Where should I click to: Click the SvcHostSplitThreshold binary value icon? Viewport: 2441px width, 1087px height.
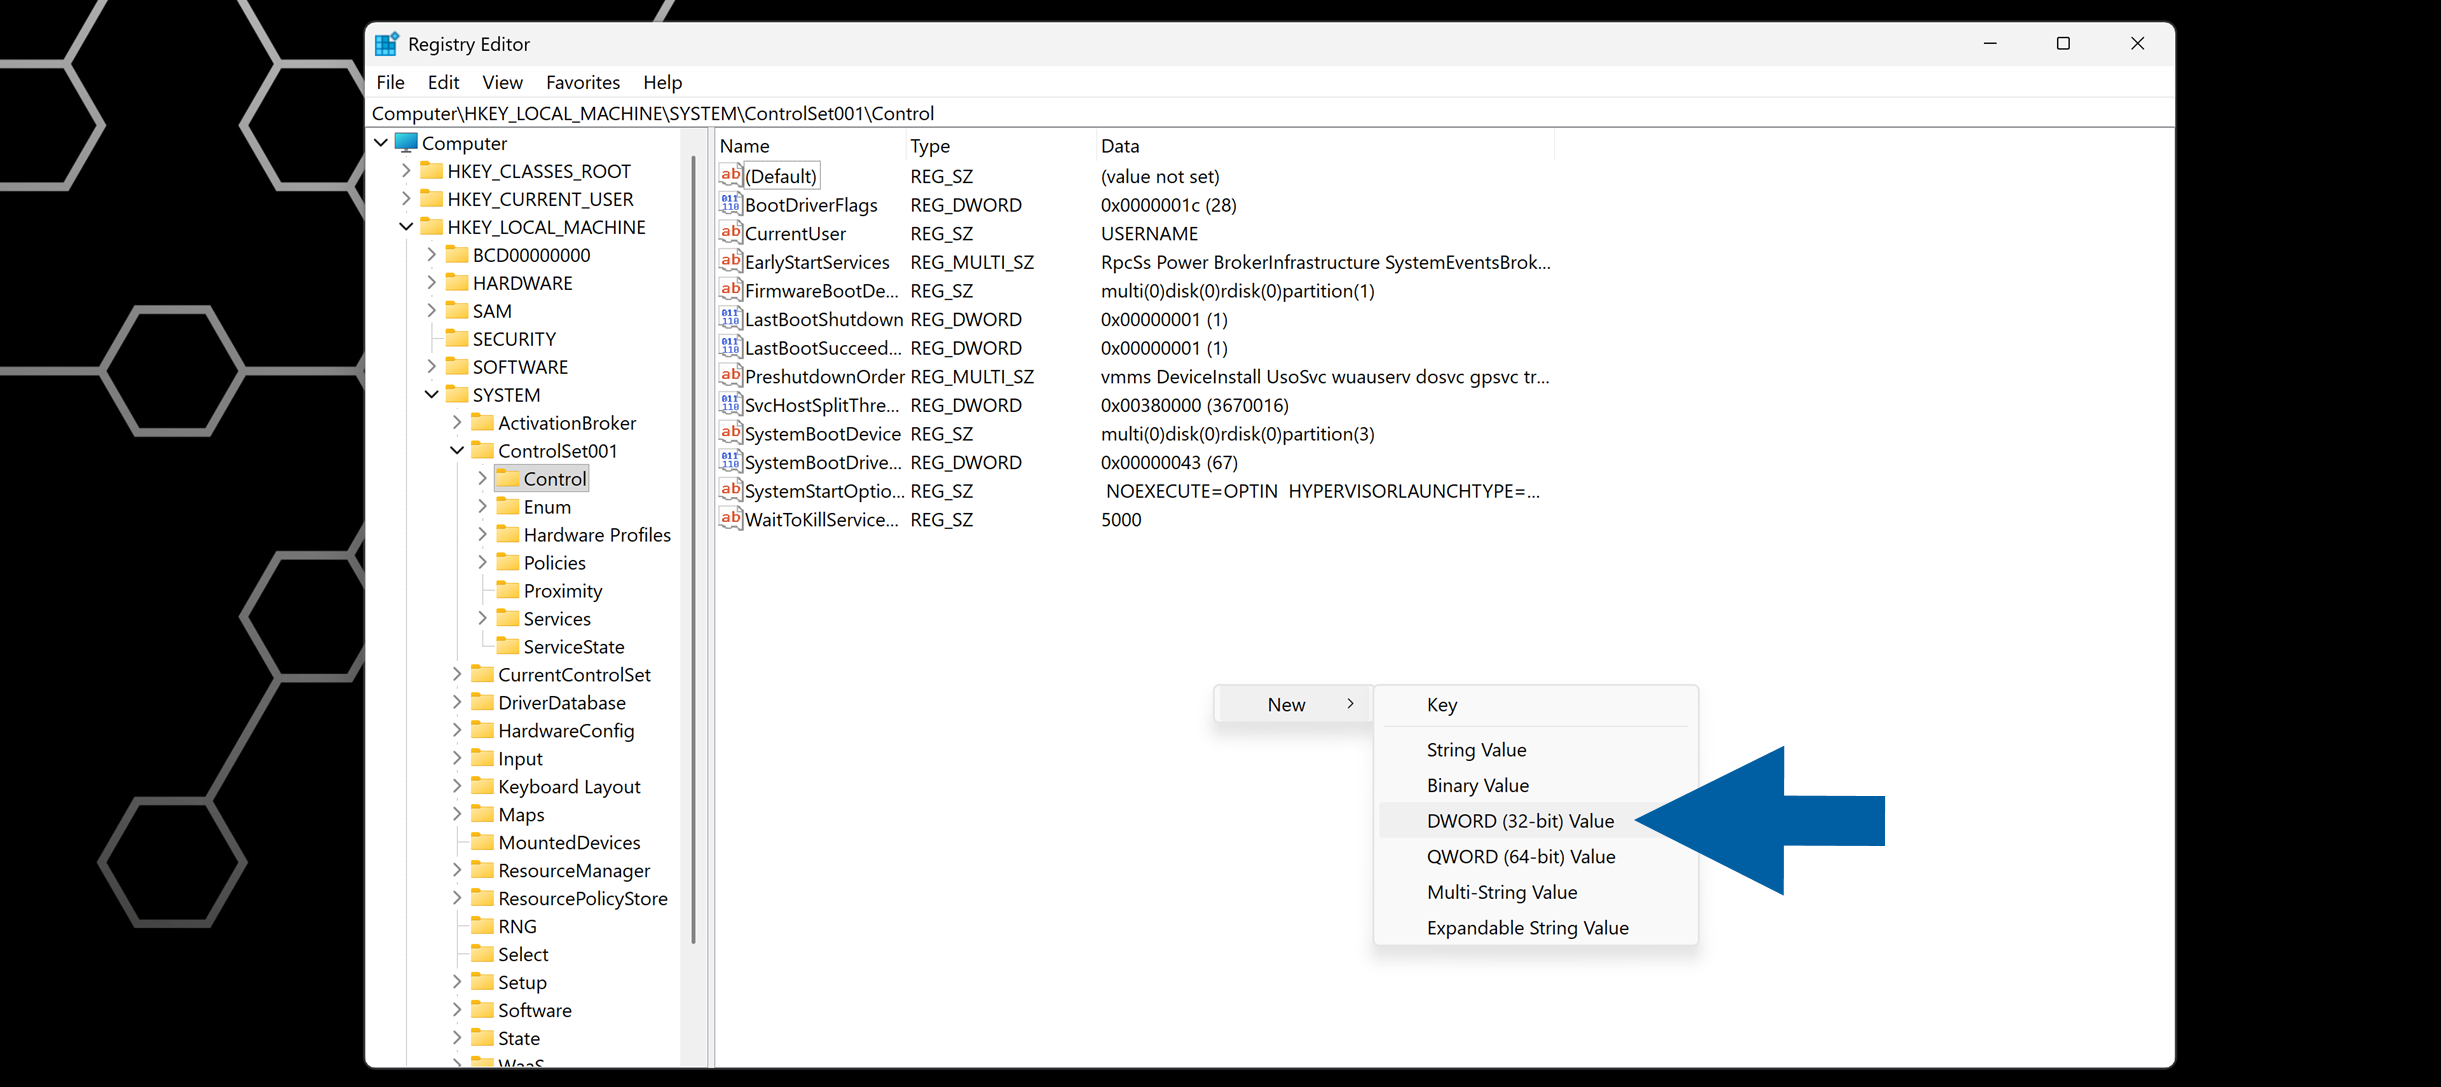tap(730, 405)
